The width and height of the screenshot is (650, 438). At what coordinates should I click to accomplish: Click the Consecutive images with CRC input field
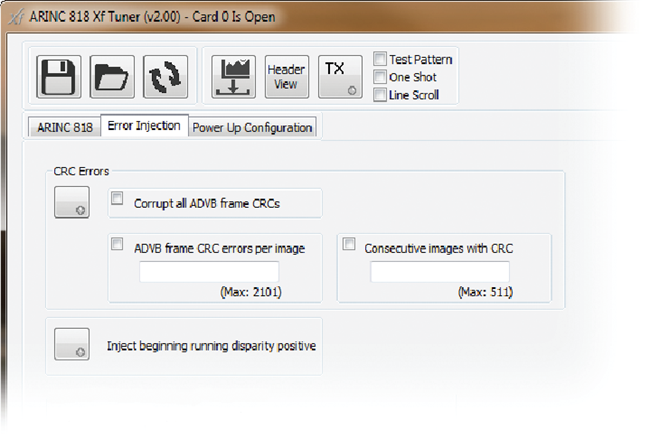[x=440, y=272]
